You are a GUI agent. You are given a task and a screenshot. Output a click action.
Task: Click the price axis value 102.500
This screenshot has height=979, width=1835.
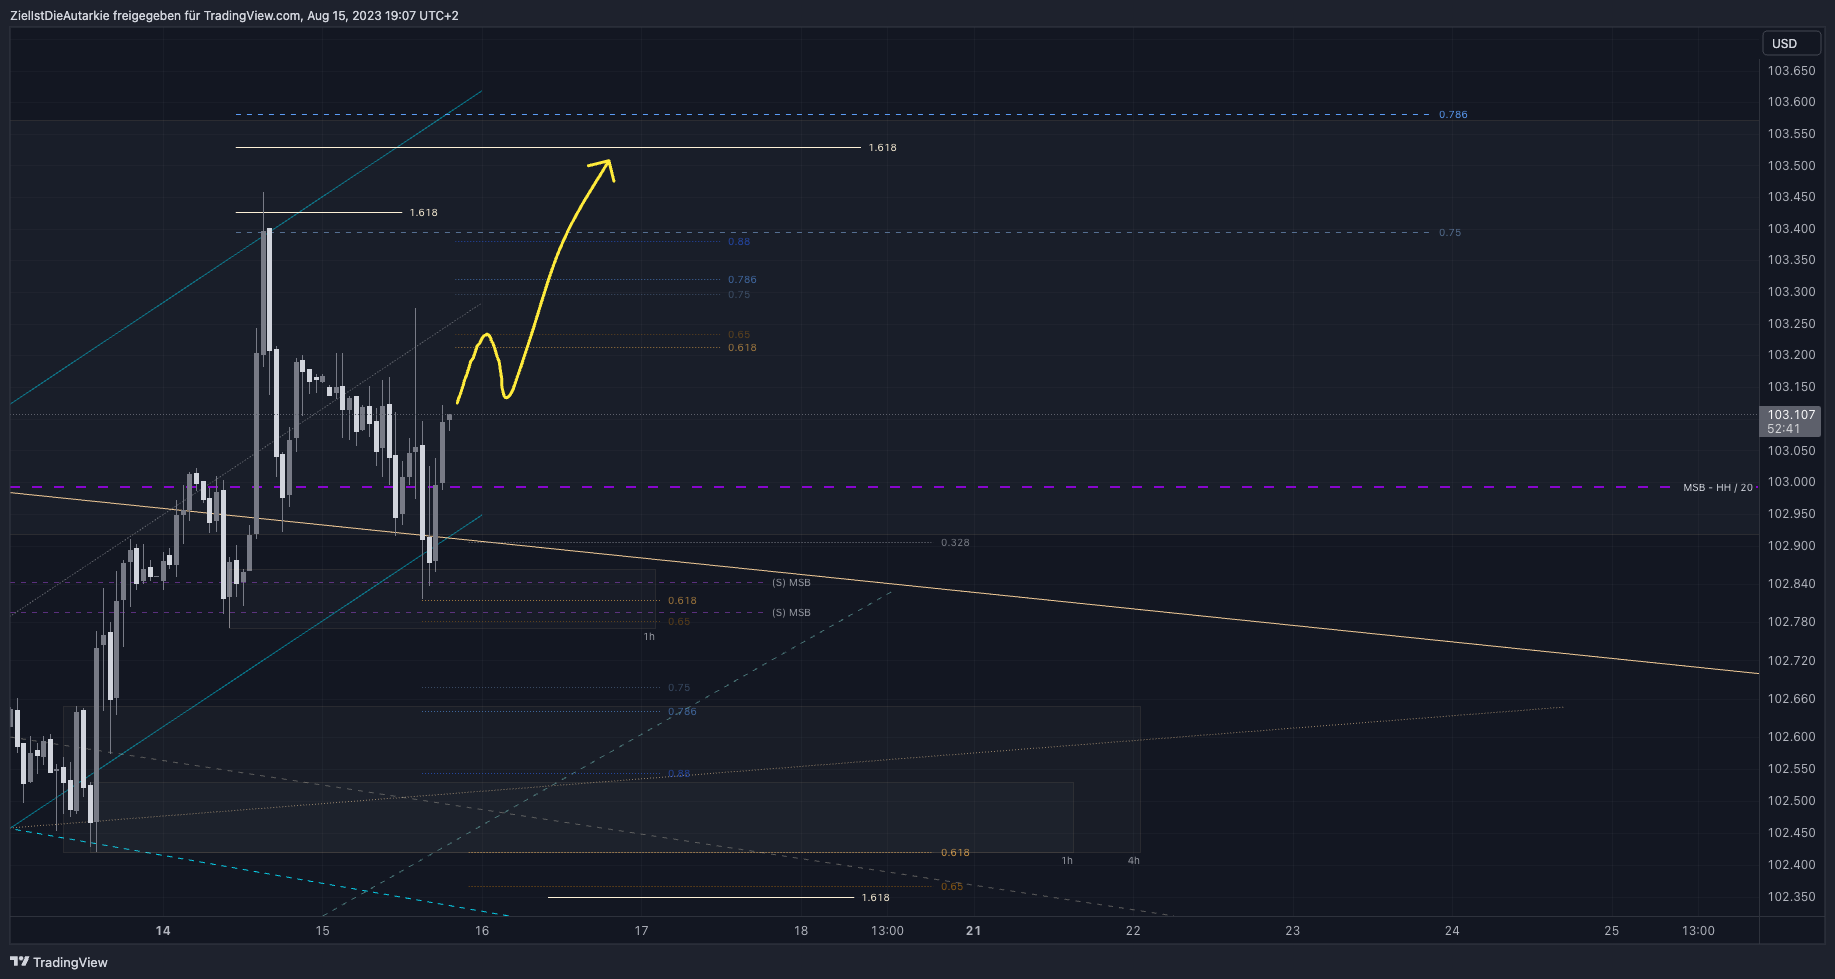point(1791,801)
